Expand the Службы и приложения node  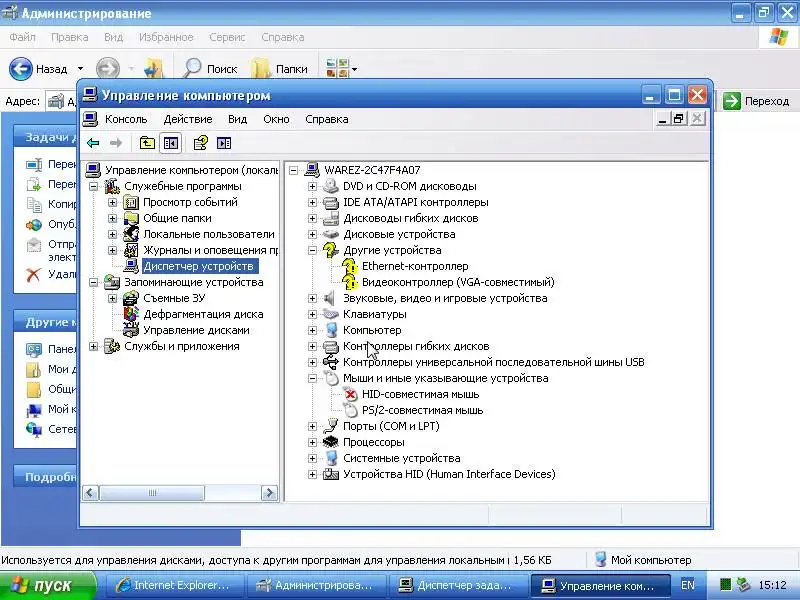93,346
